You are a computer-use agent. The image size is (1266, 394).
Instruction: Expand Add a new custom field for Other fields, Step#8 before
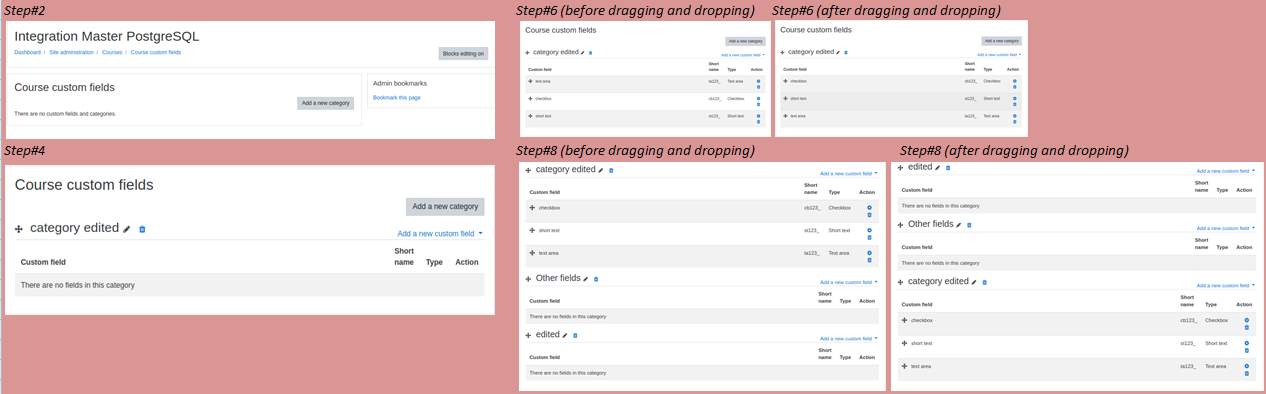click(x=849, y=282)
